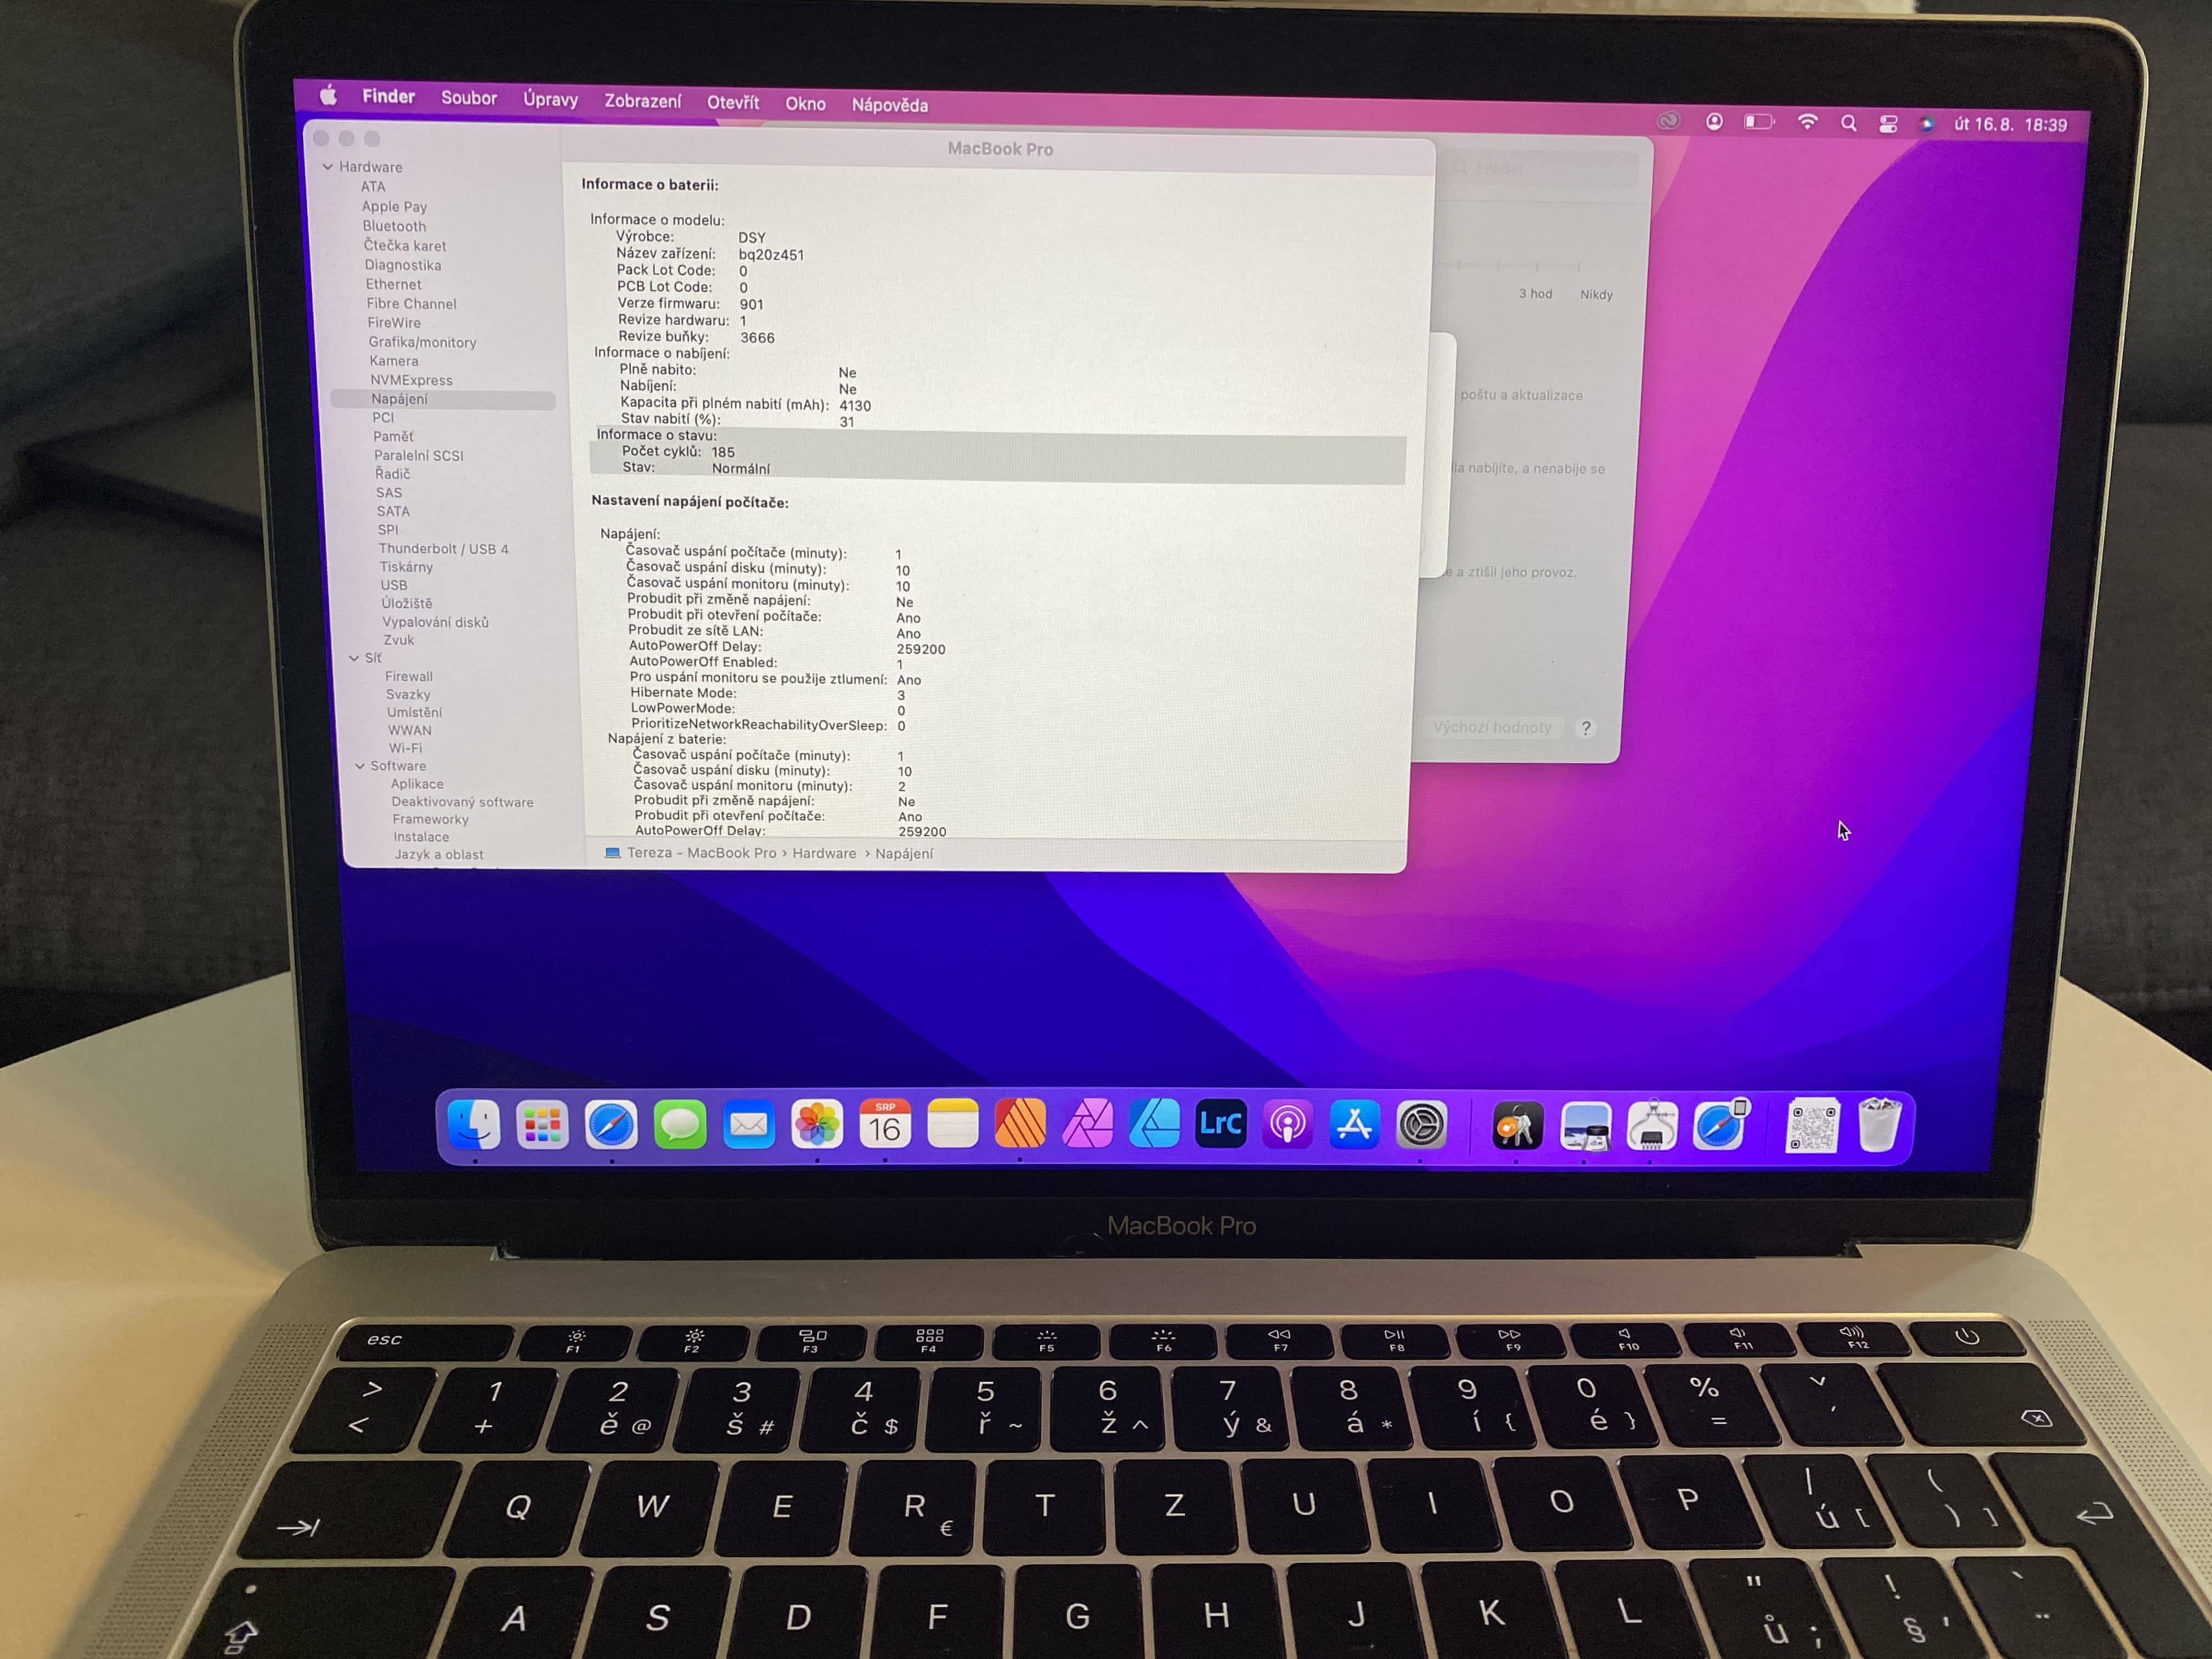
Task: Open Podcasts app from the Dock
Action: tap(1287, 1125)
